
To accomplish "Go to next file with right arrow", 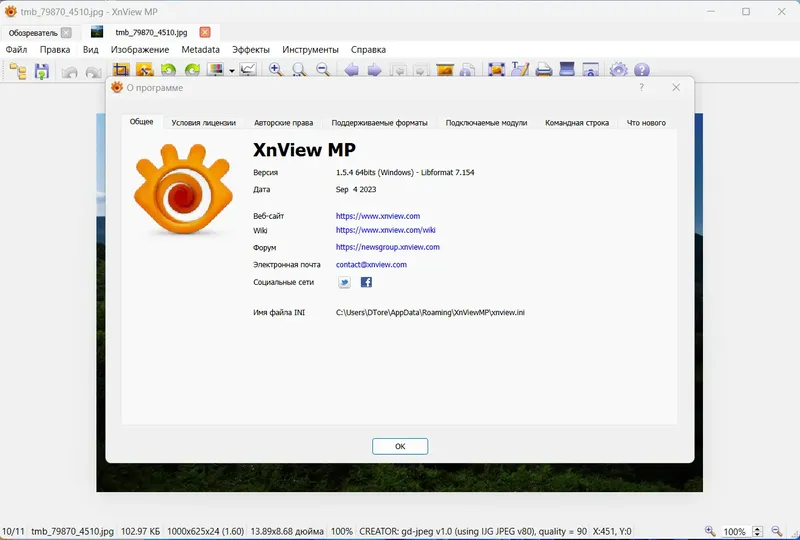I will pyautogui.click(x=374, y=70).
